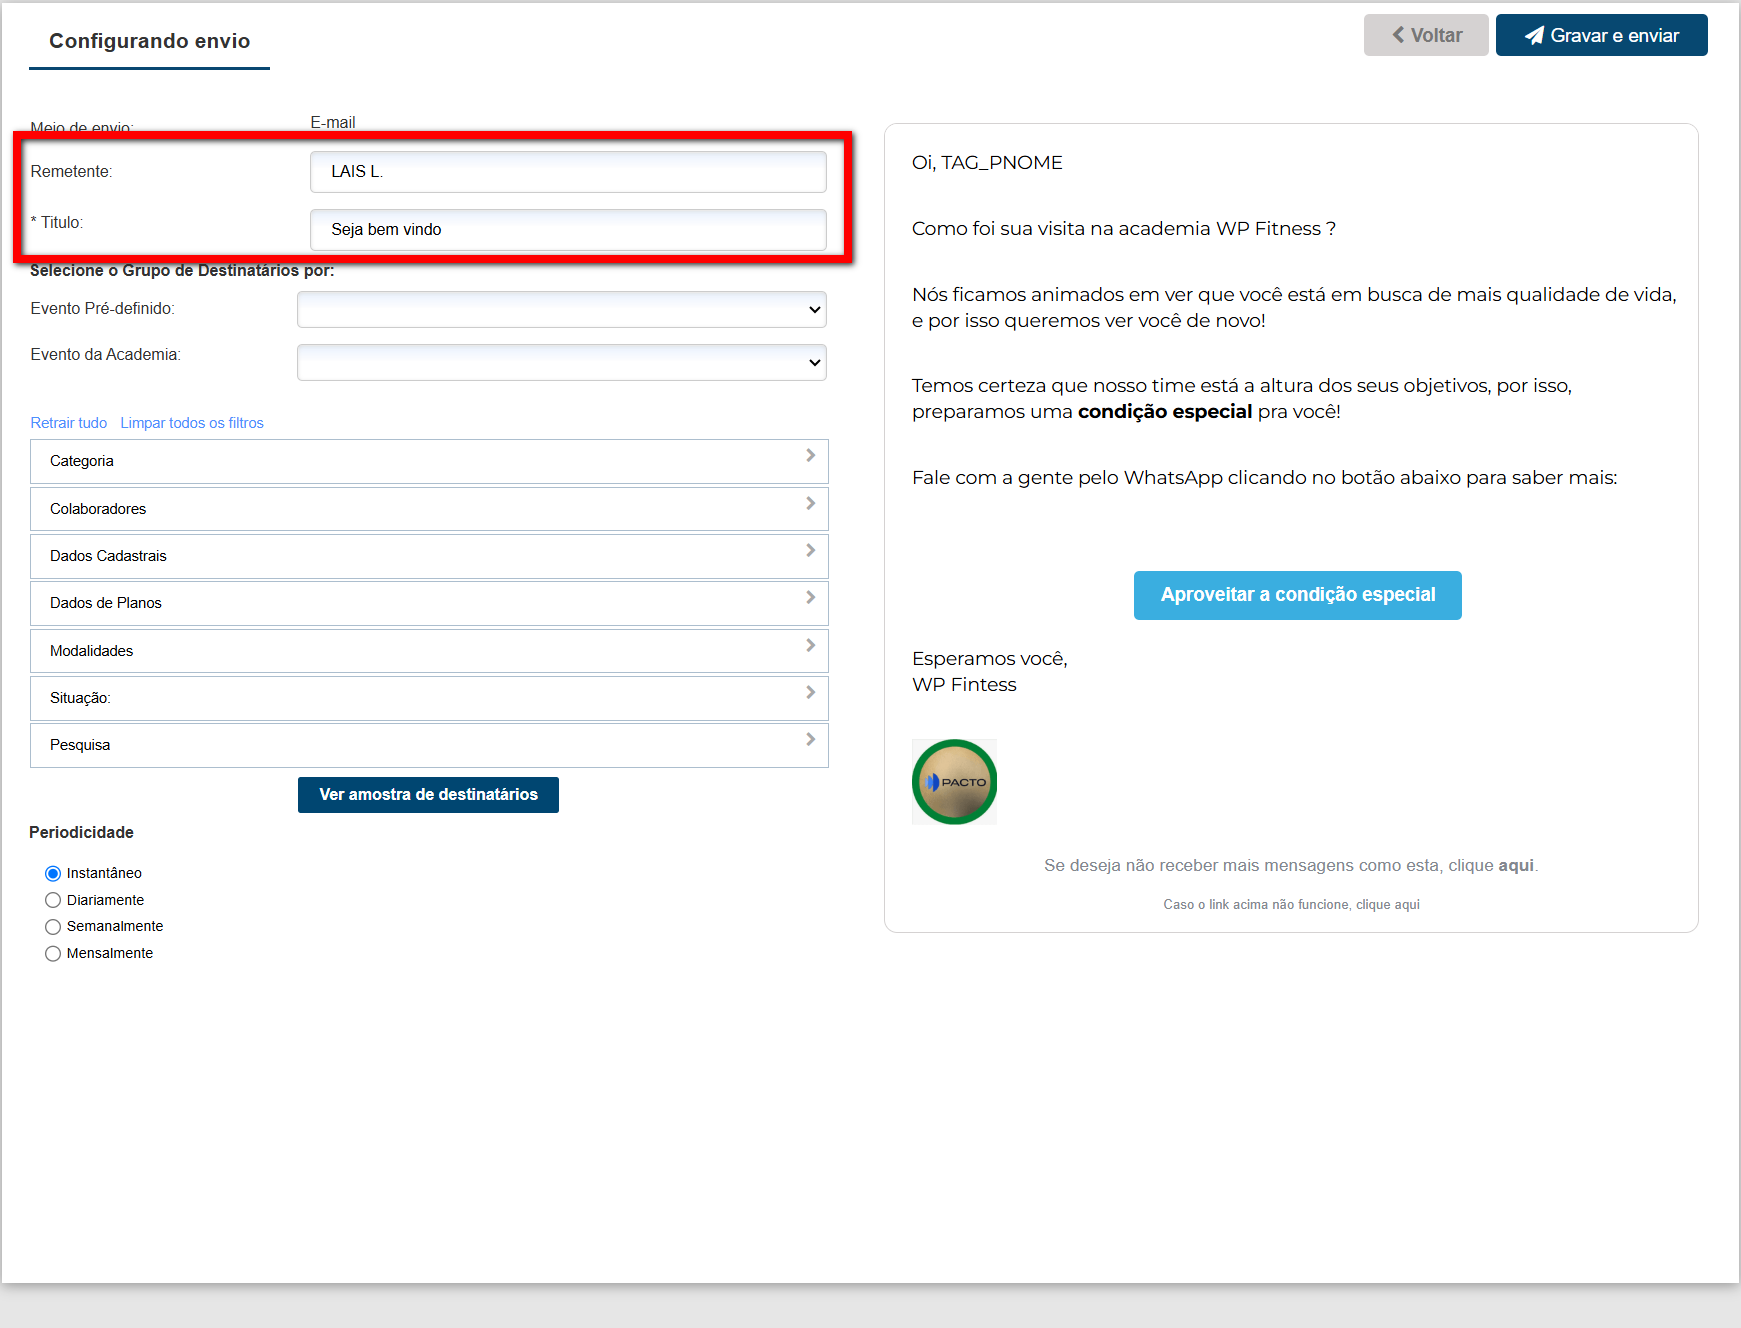The image size is (1741, 1328).
Task: Click the Retrair tudo link
Action: pyautogui.click(x=68, y=423)
